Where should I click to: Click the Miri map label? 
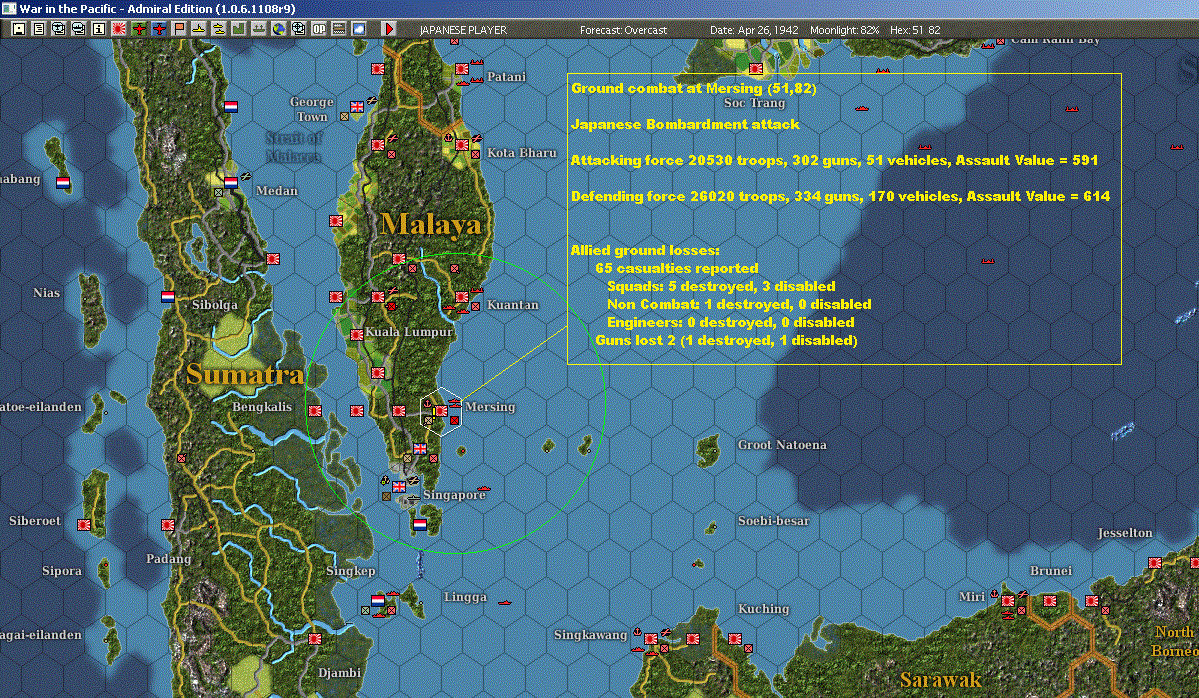(972, 596)
